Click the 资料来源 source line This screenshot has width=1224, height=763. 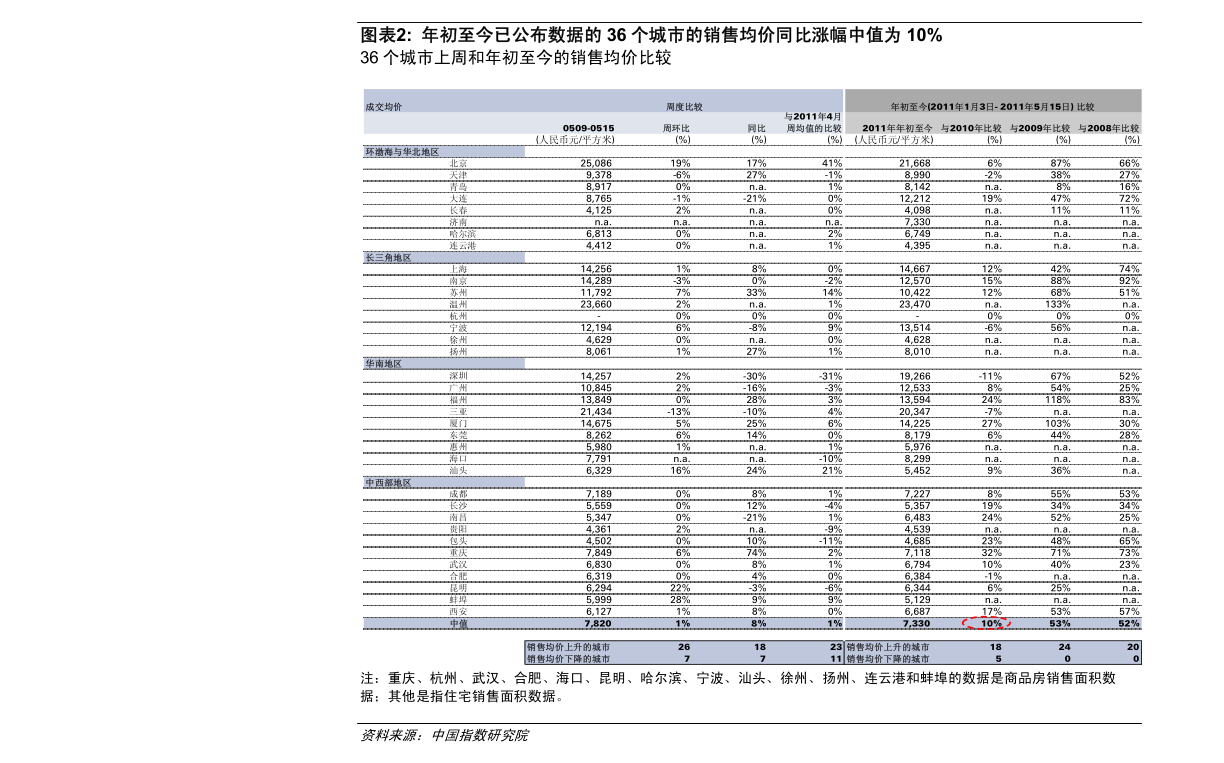(x=444, y=736)
